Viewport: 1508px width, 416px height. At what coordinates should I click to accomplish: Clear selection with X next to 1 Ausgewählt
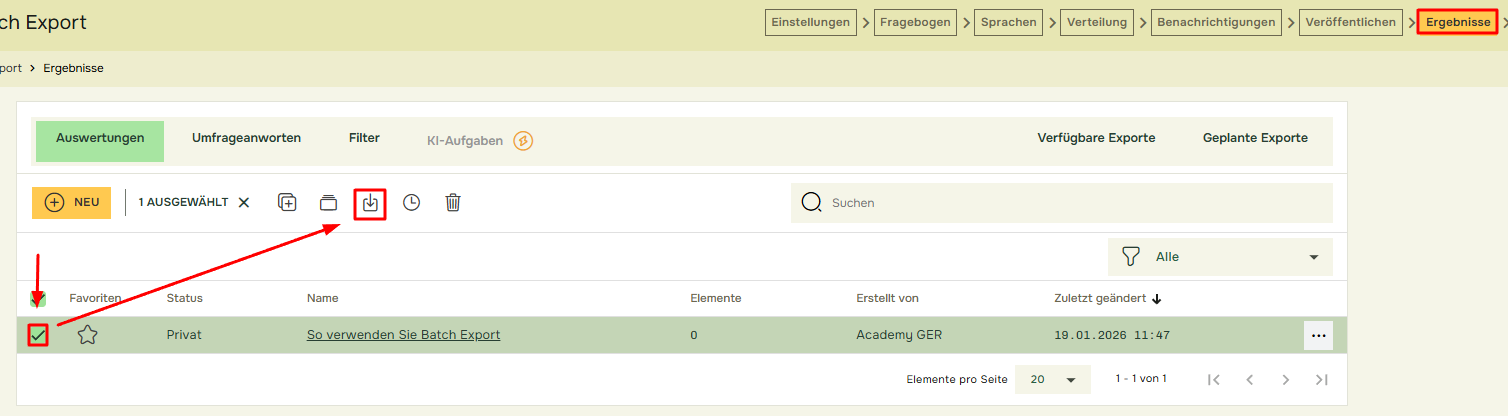click(244, 202)
